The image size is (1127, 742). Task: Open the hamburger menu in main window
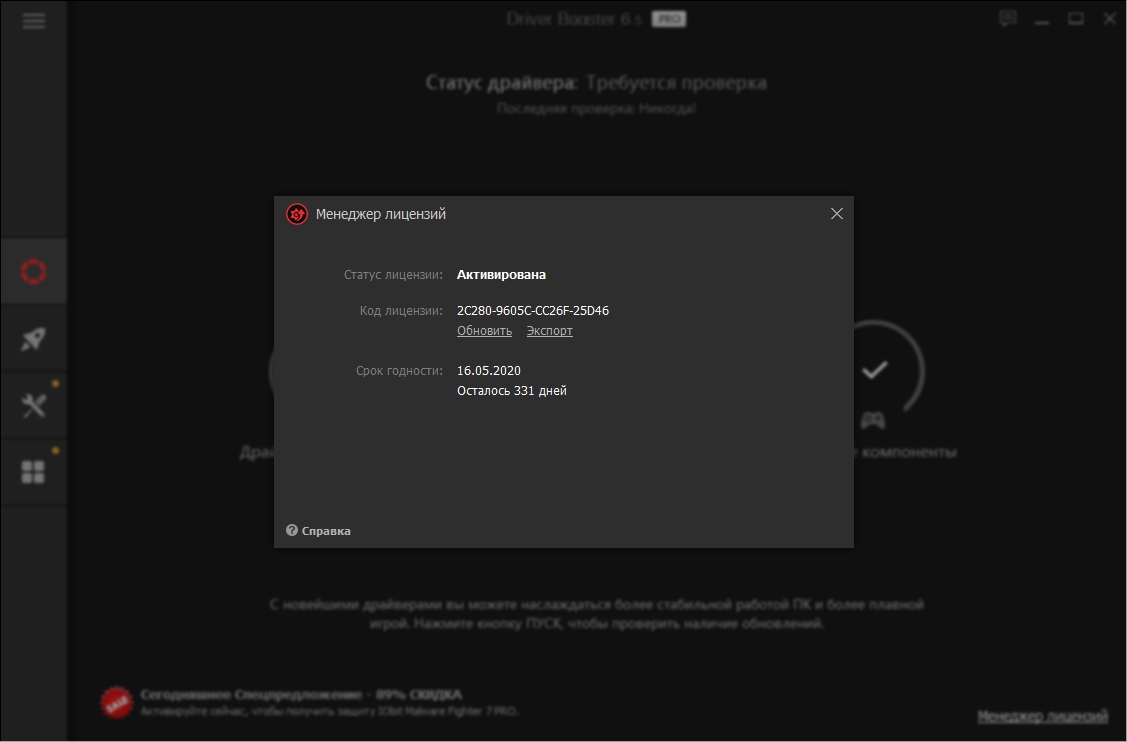(34, 20)
